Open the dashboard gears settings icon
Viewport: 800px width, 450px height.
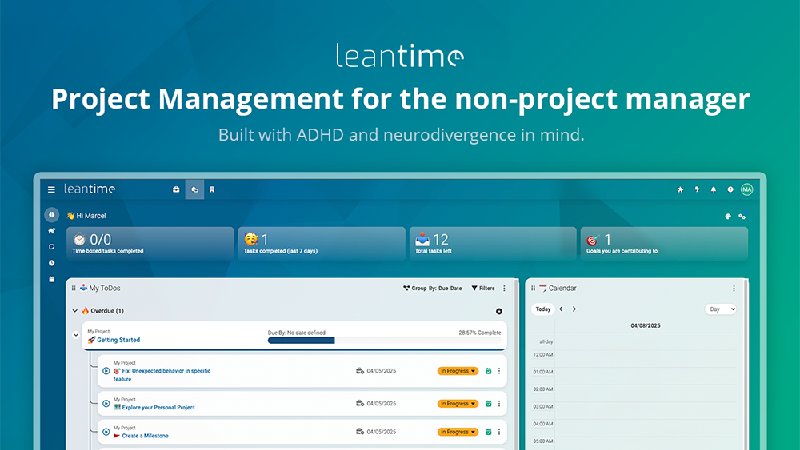click(x=742, y=216)
